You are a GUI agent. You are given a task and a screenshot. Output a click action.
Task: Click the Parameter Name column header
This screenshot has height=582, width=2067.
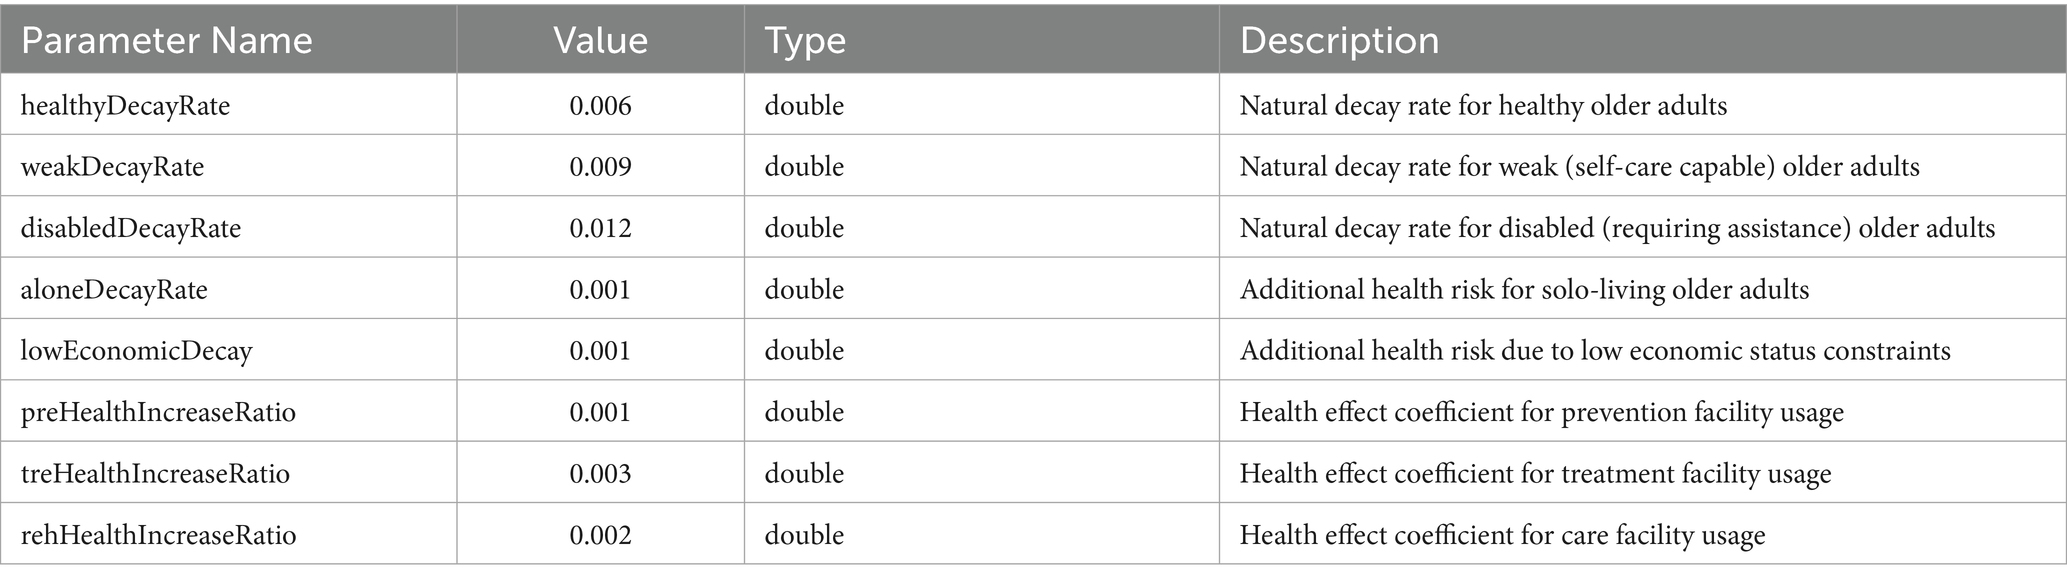click(167, 40)
